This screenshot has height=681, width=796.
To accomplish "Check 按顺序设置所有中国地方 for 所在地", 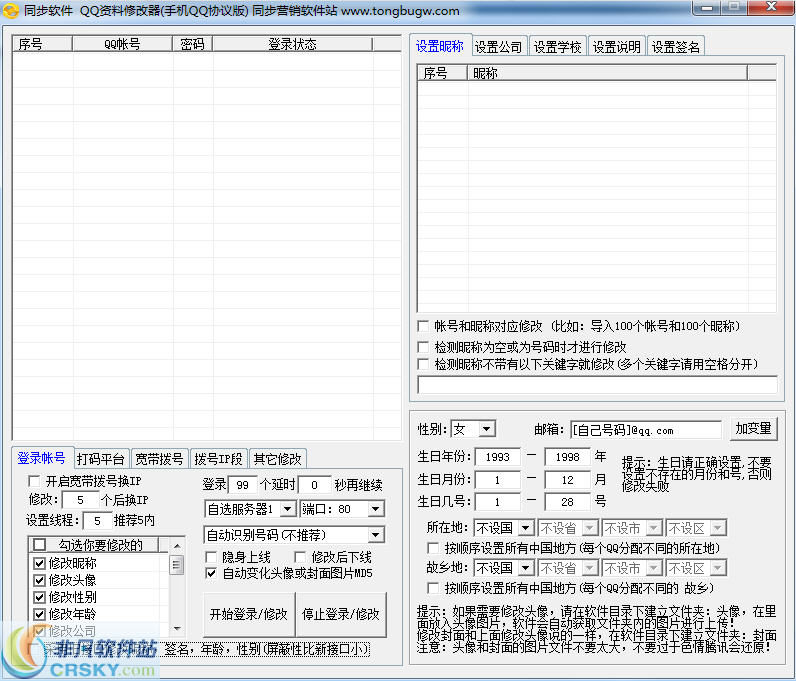I will click(x=433, y=548).
